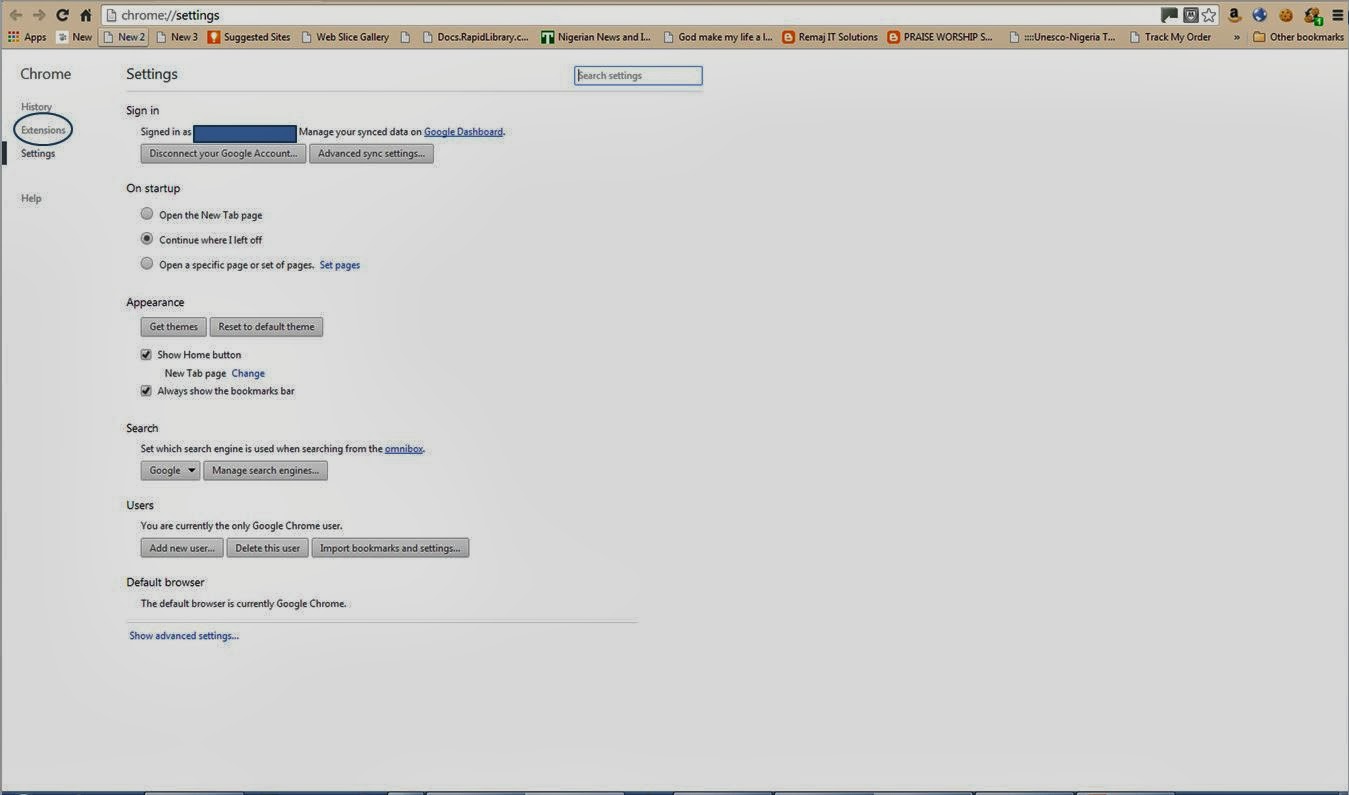Viewport: 1349px width, 795px height.
Task: Click the browser Forward arrow
Action: click(x=39, y=15)
